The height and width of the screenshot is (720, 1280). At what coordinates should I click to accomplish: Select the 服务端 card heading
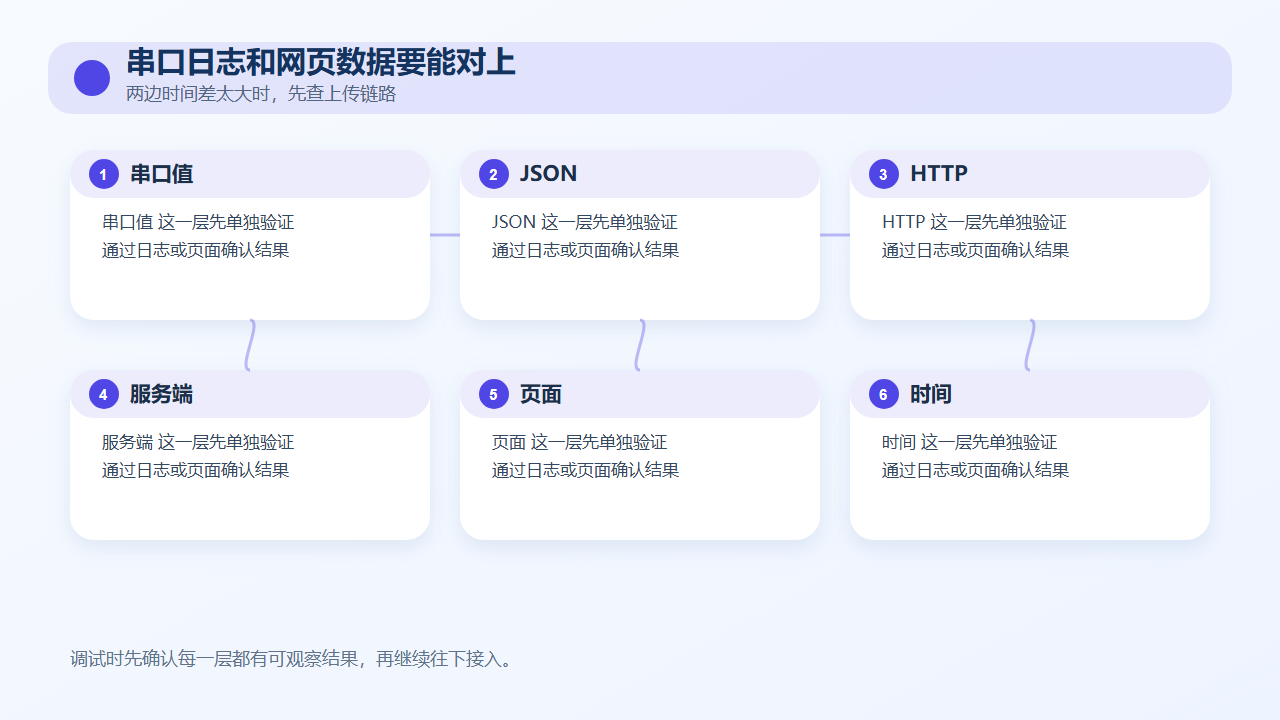point(161,394)
